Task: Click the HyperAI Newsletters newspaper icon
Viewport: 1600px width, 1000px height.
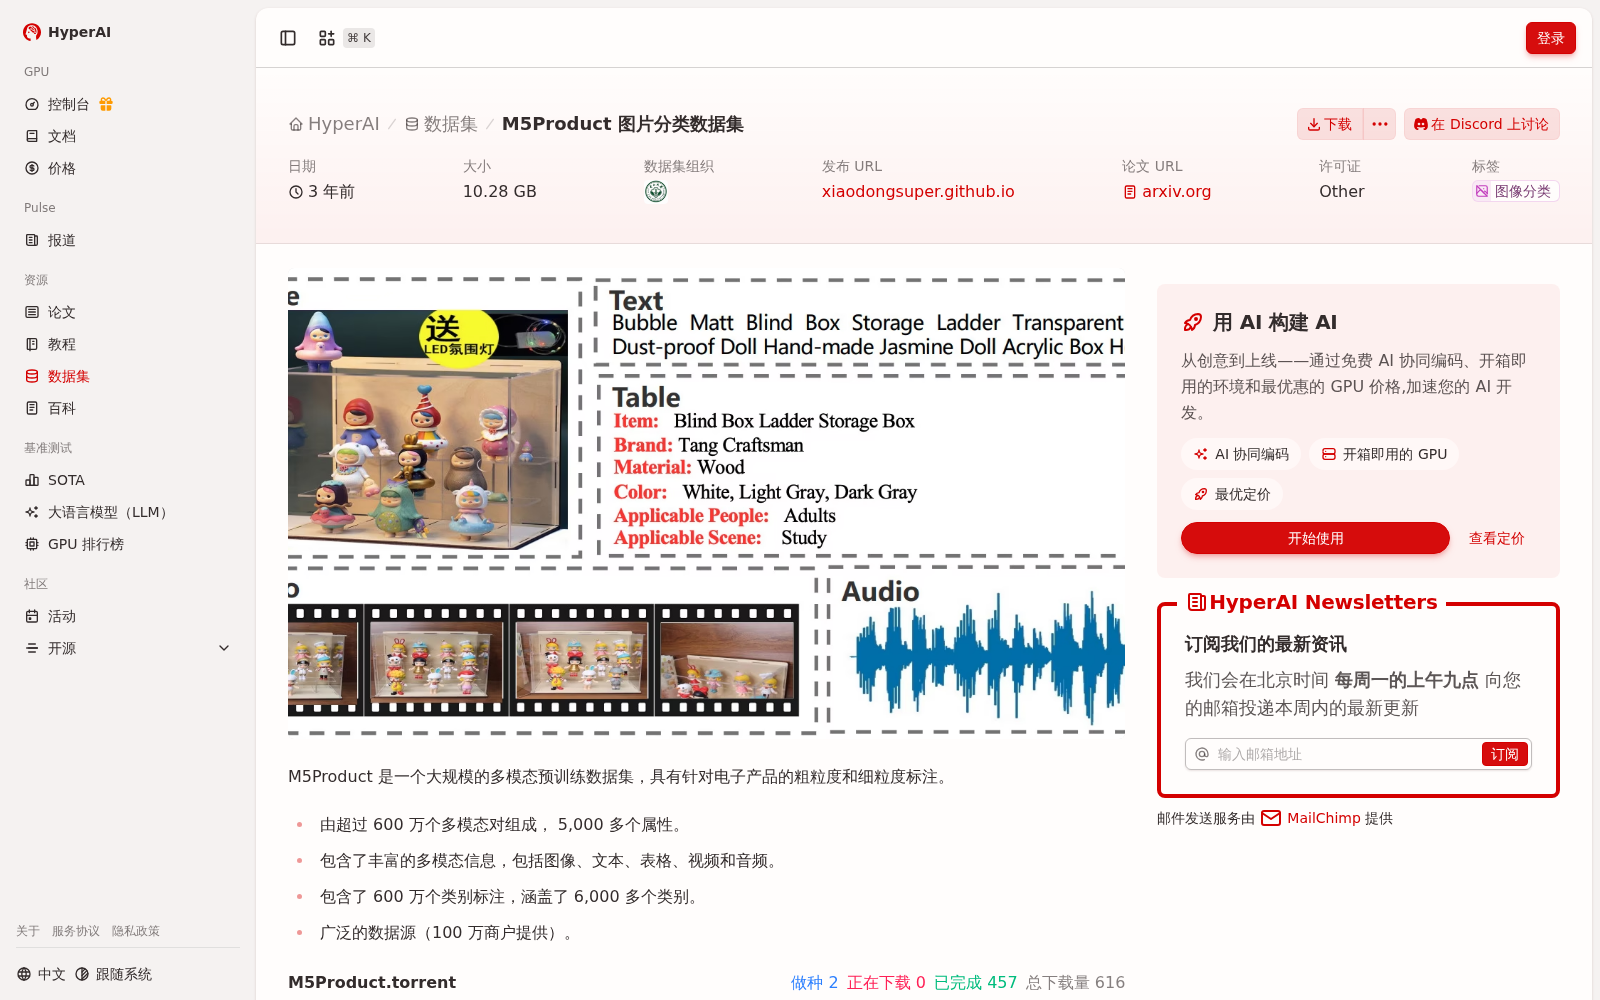Action: point(1196,602)
